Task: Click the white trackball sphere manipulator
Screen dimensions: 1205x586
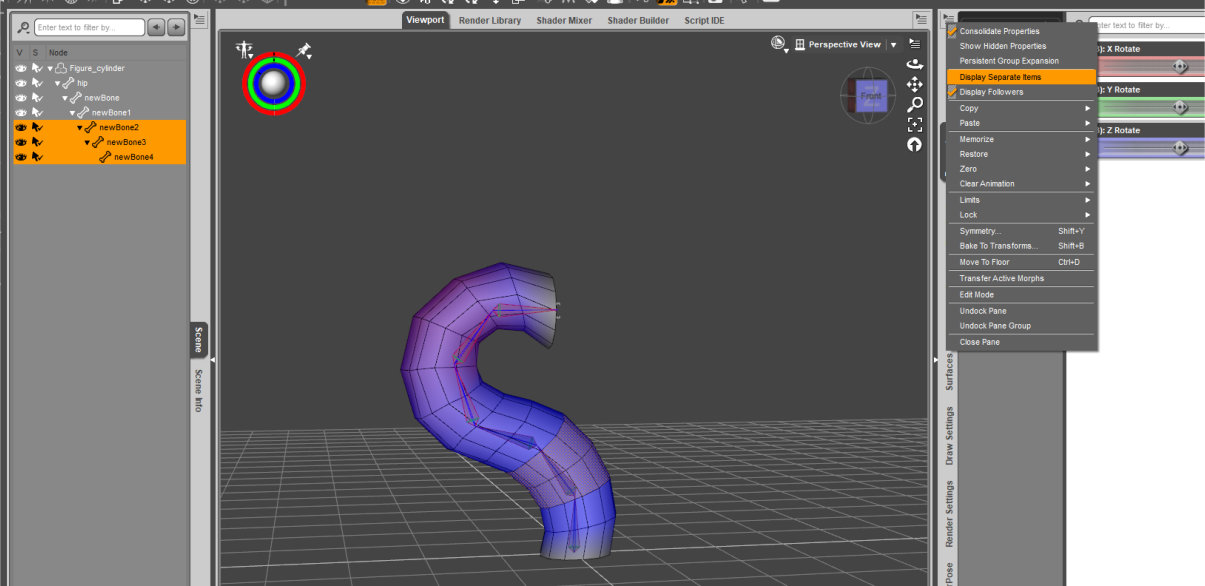Action: pyautogui.click(x=274, y=84)
